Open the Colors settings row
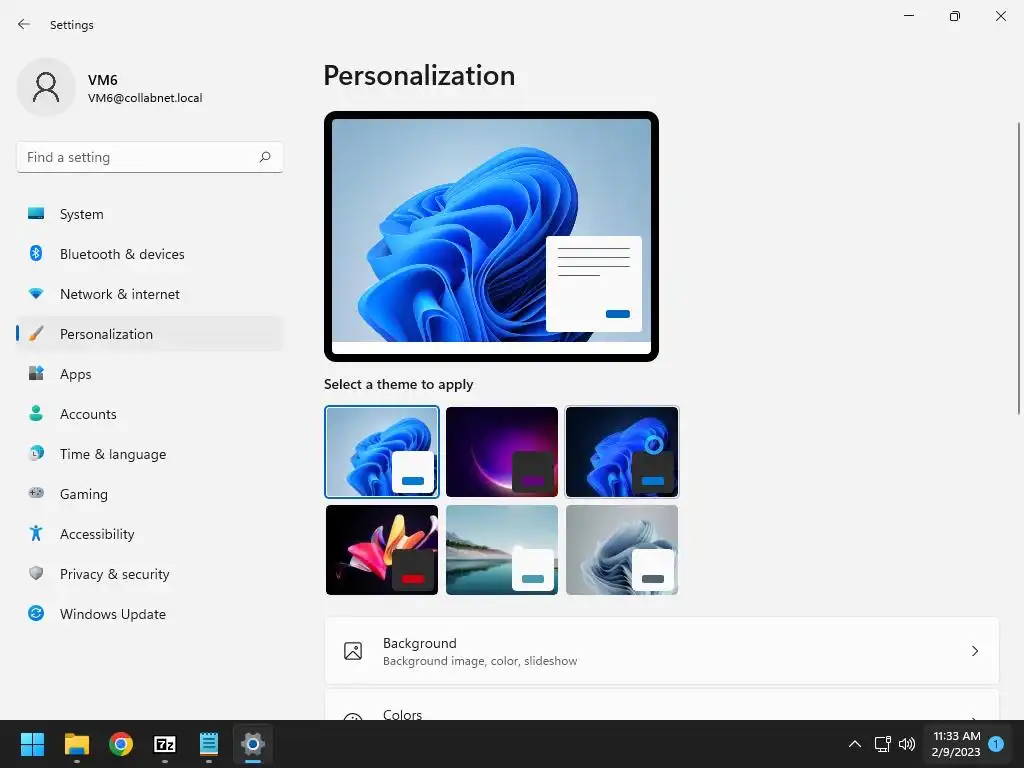 662,705
